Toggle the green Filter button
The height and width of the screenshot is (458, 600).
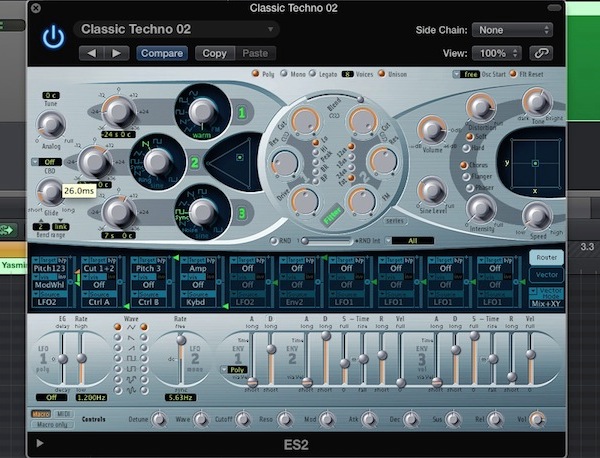(x=332, y=215)
